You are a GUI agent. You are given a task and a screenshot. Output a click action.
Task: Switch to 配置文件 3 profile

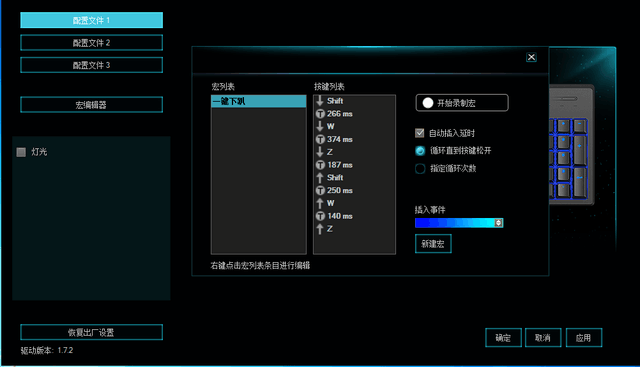tap(91, 65)
